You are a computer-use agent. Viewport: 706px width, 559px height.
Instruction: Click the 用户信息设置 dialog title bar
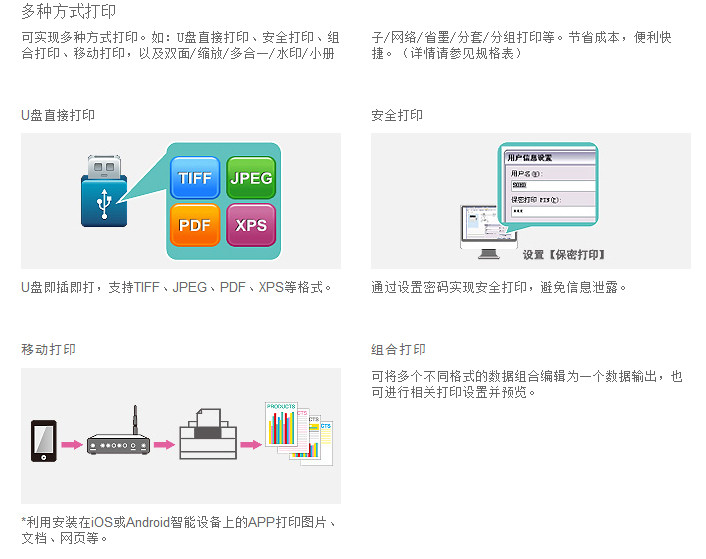tap(549, 158)
